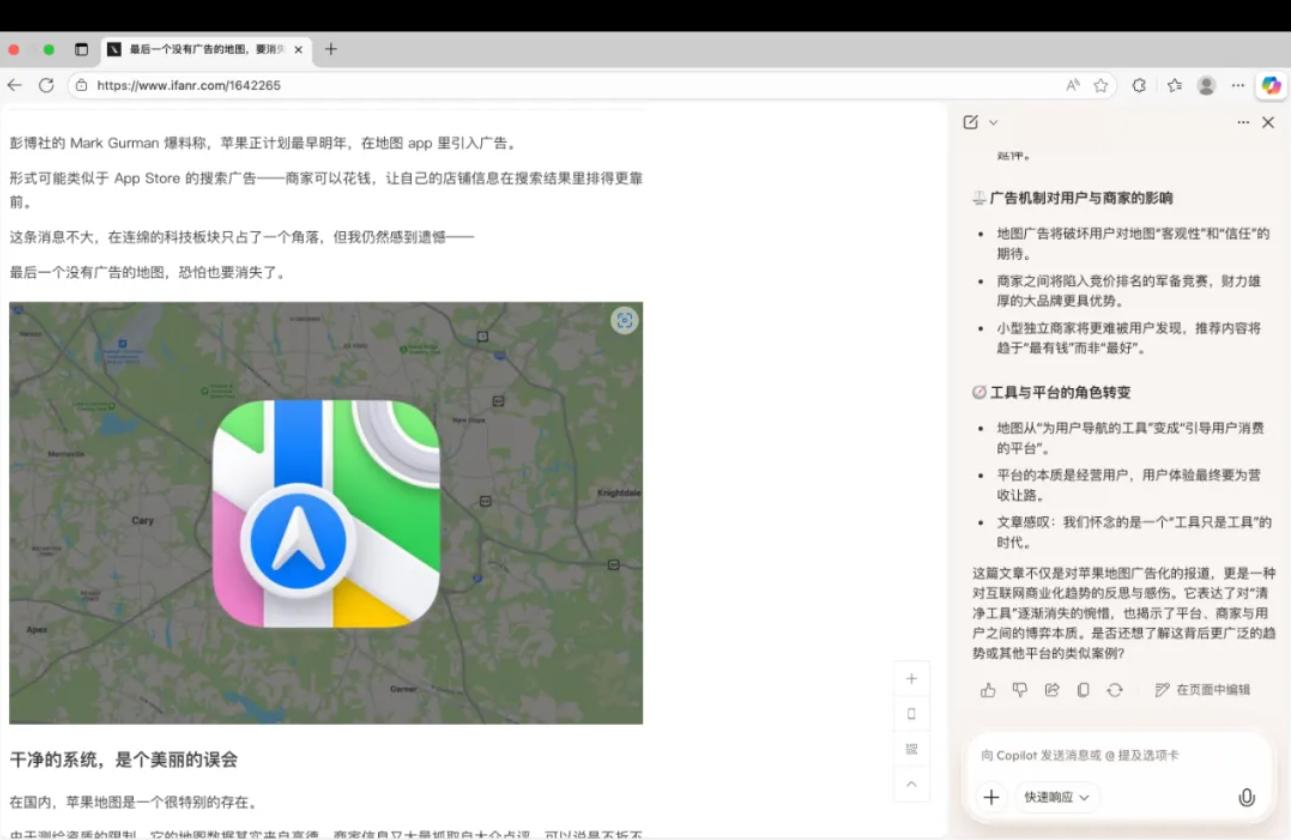Open the Copilot icon in the browser toolbar
Screen dimensions: 1292x840
(1271, 85)
